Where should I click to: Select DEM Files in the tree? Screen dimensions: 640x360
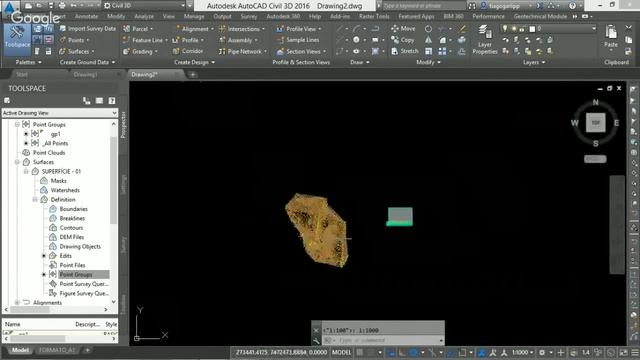pyautogui.click(x=71, y=237)
